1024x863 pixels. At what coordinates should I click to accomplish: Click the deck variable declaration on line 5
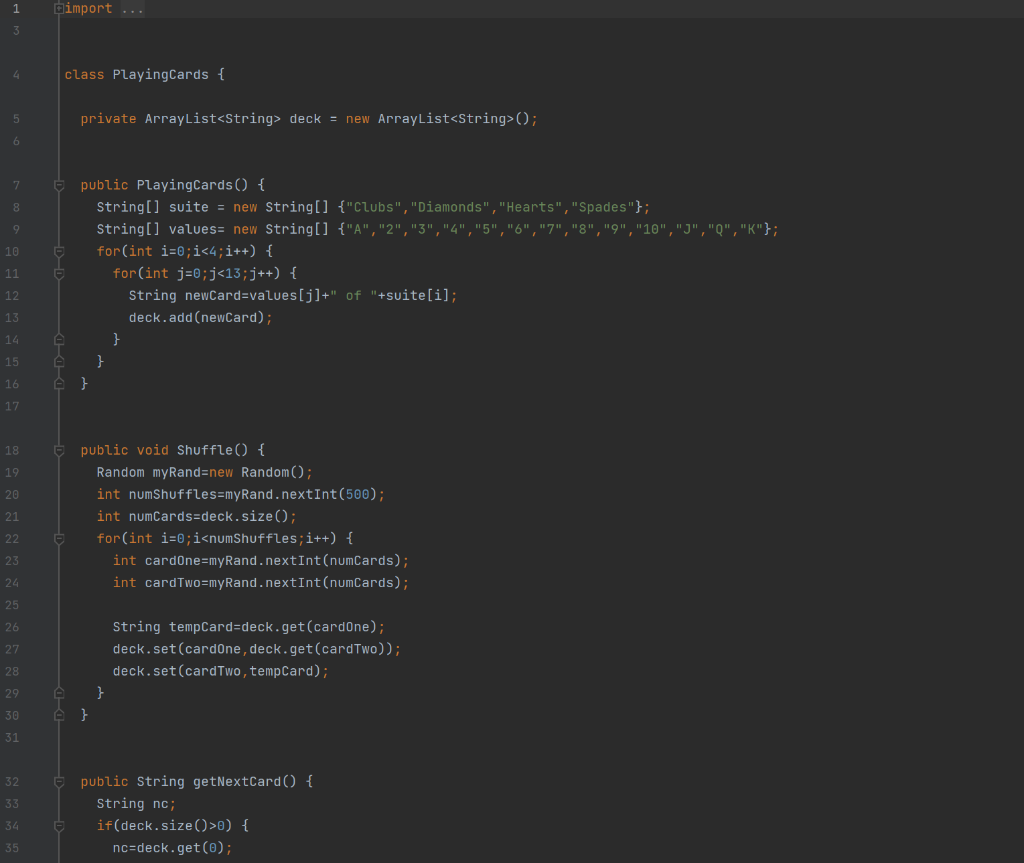point(304,118)
